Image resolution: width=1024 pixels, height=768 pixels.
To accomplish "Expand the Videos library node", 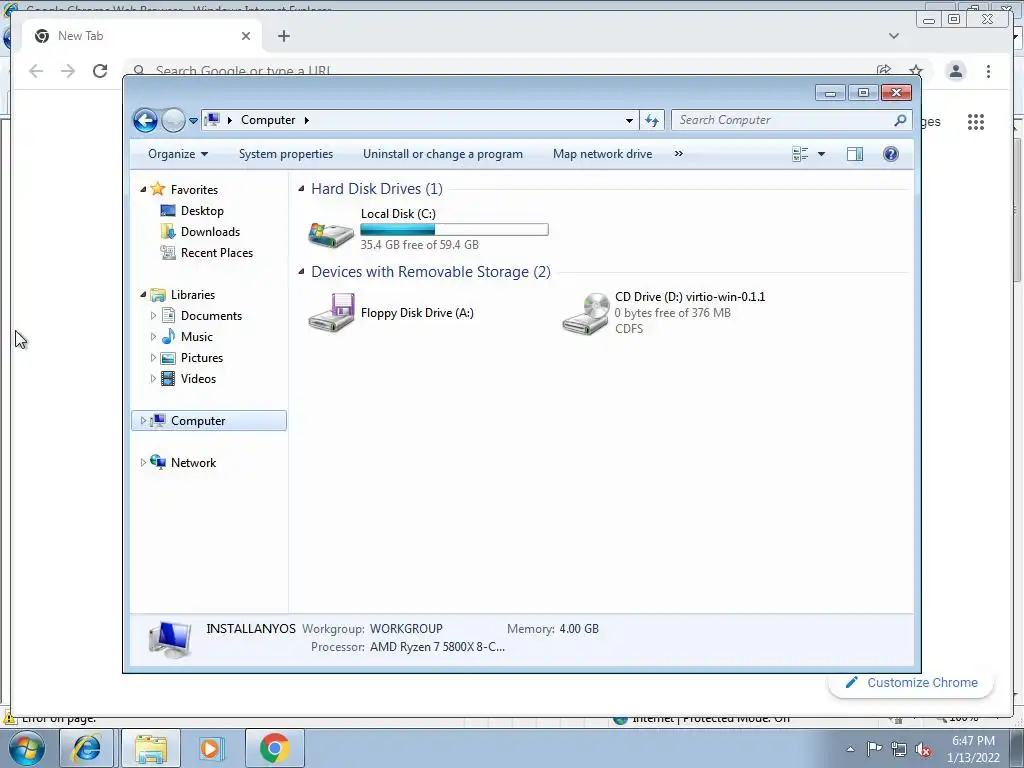I will 153,379.
